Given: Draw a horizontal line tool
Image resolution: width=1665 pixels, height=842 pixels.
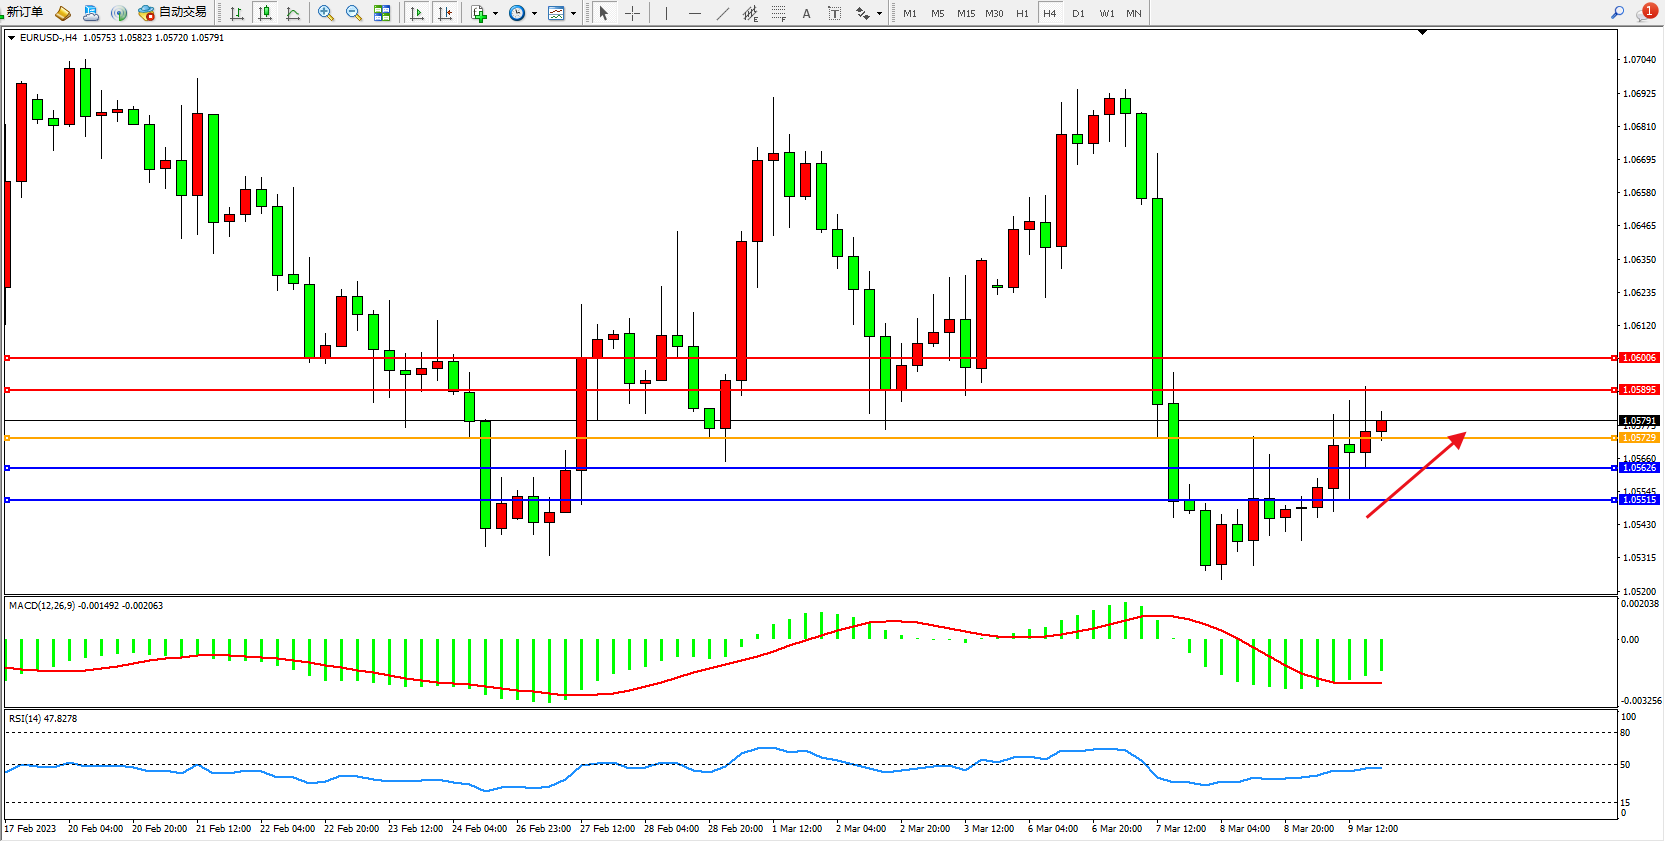Looking at the screenshot, I should [695, 13].
